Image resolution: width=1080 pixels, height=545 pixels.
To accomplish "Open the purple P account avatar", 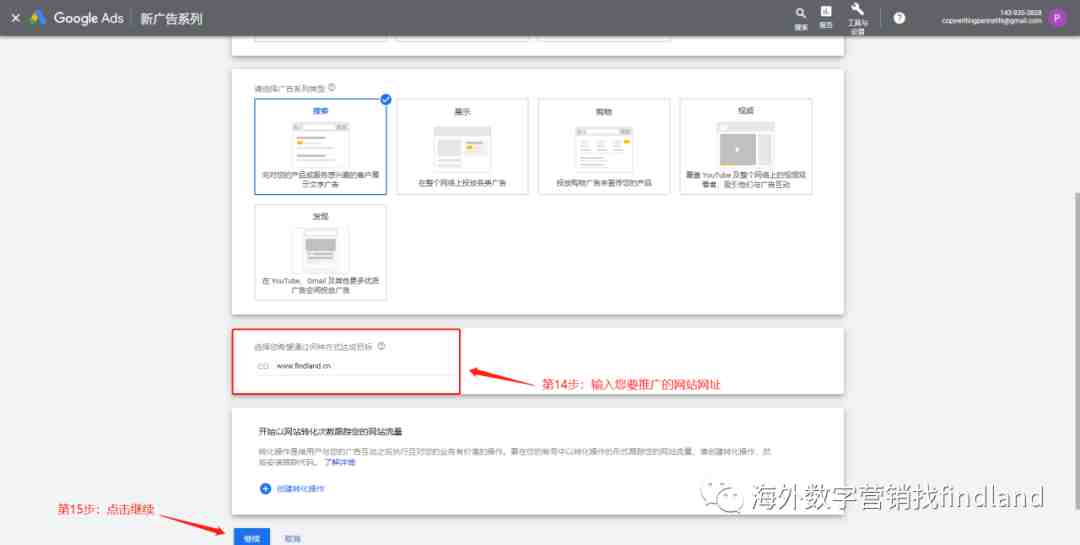I will (x=1057, y=18).
